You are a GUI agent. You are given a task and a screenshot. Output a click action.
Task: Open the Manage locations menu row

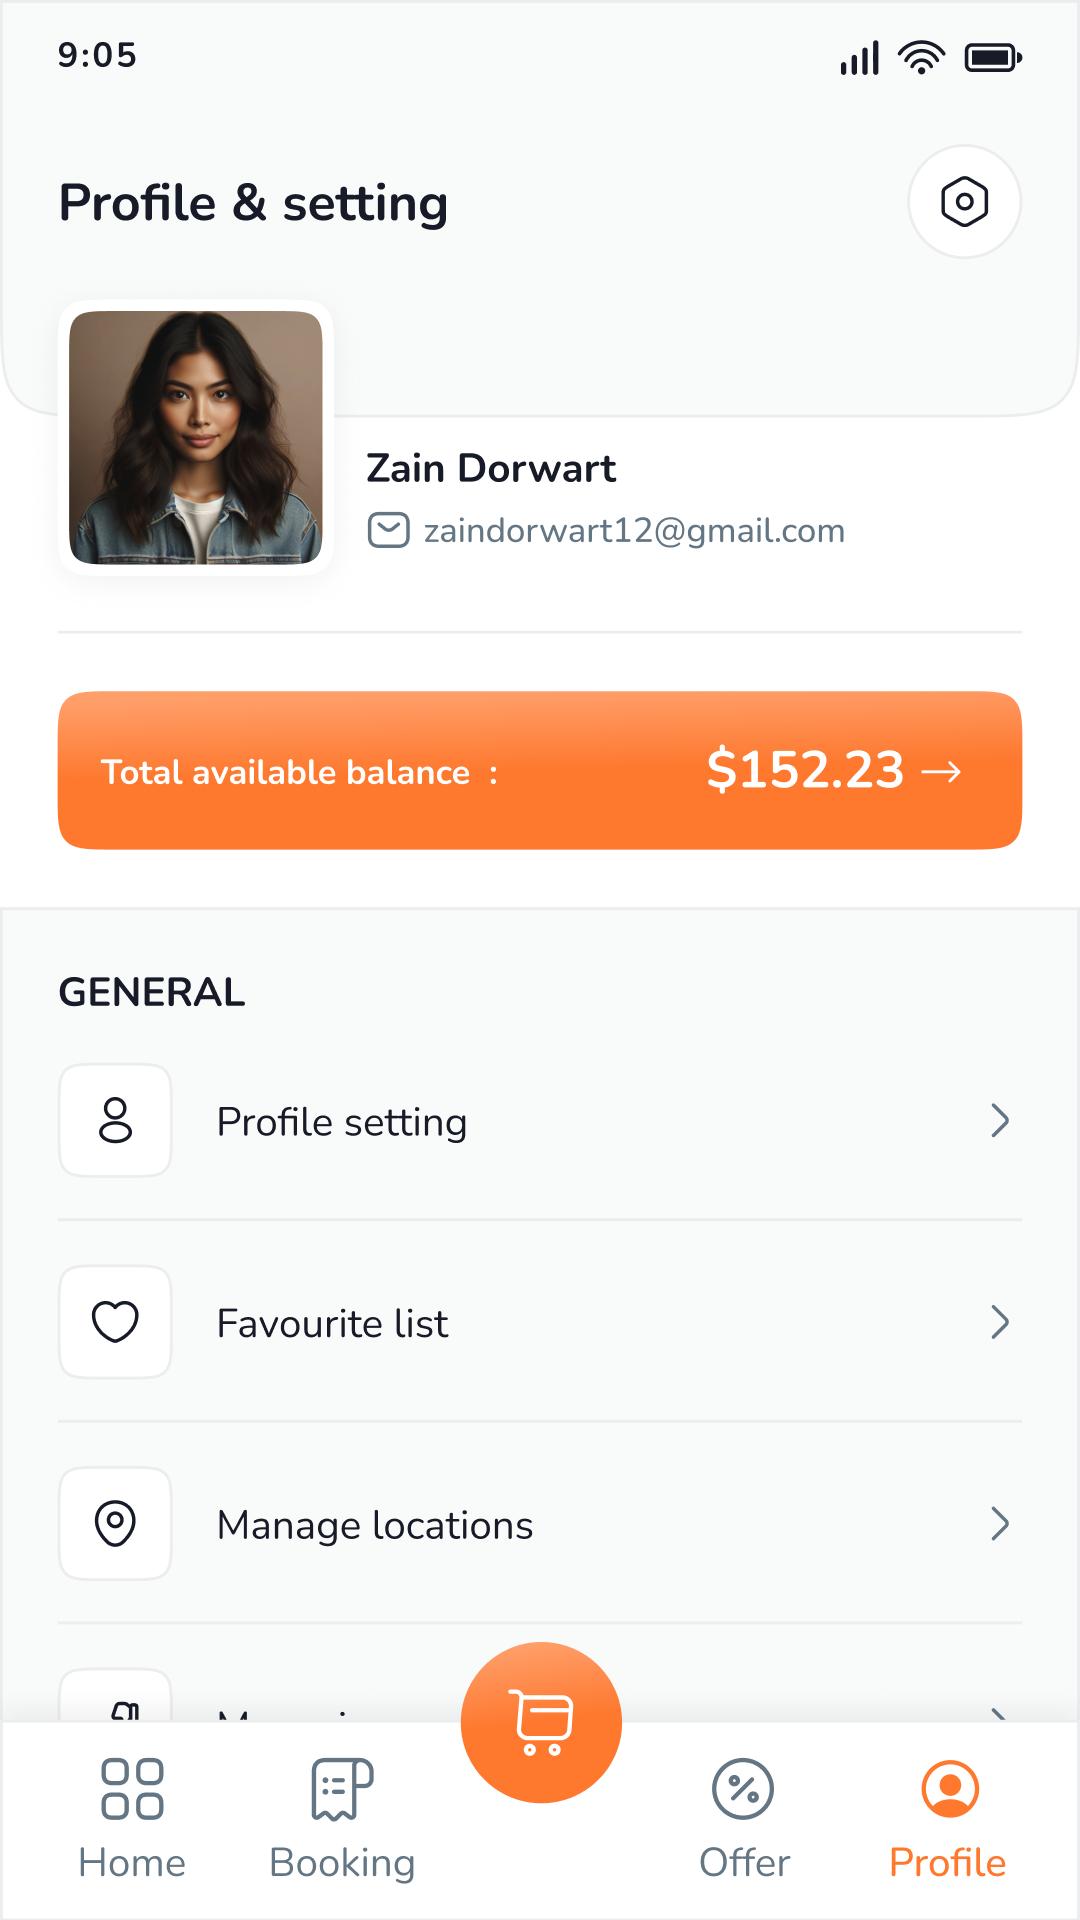540,1525
